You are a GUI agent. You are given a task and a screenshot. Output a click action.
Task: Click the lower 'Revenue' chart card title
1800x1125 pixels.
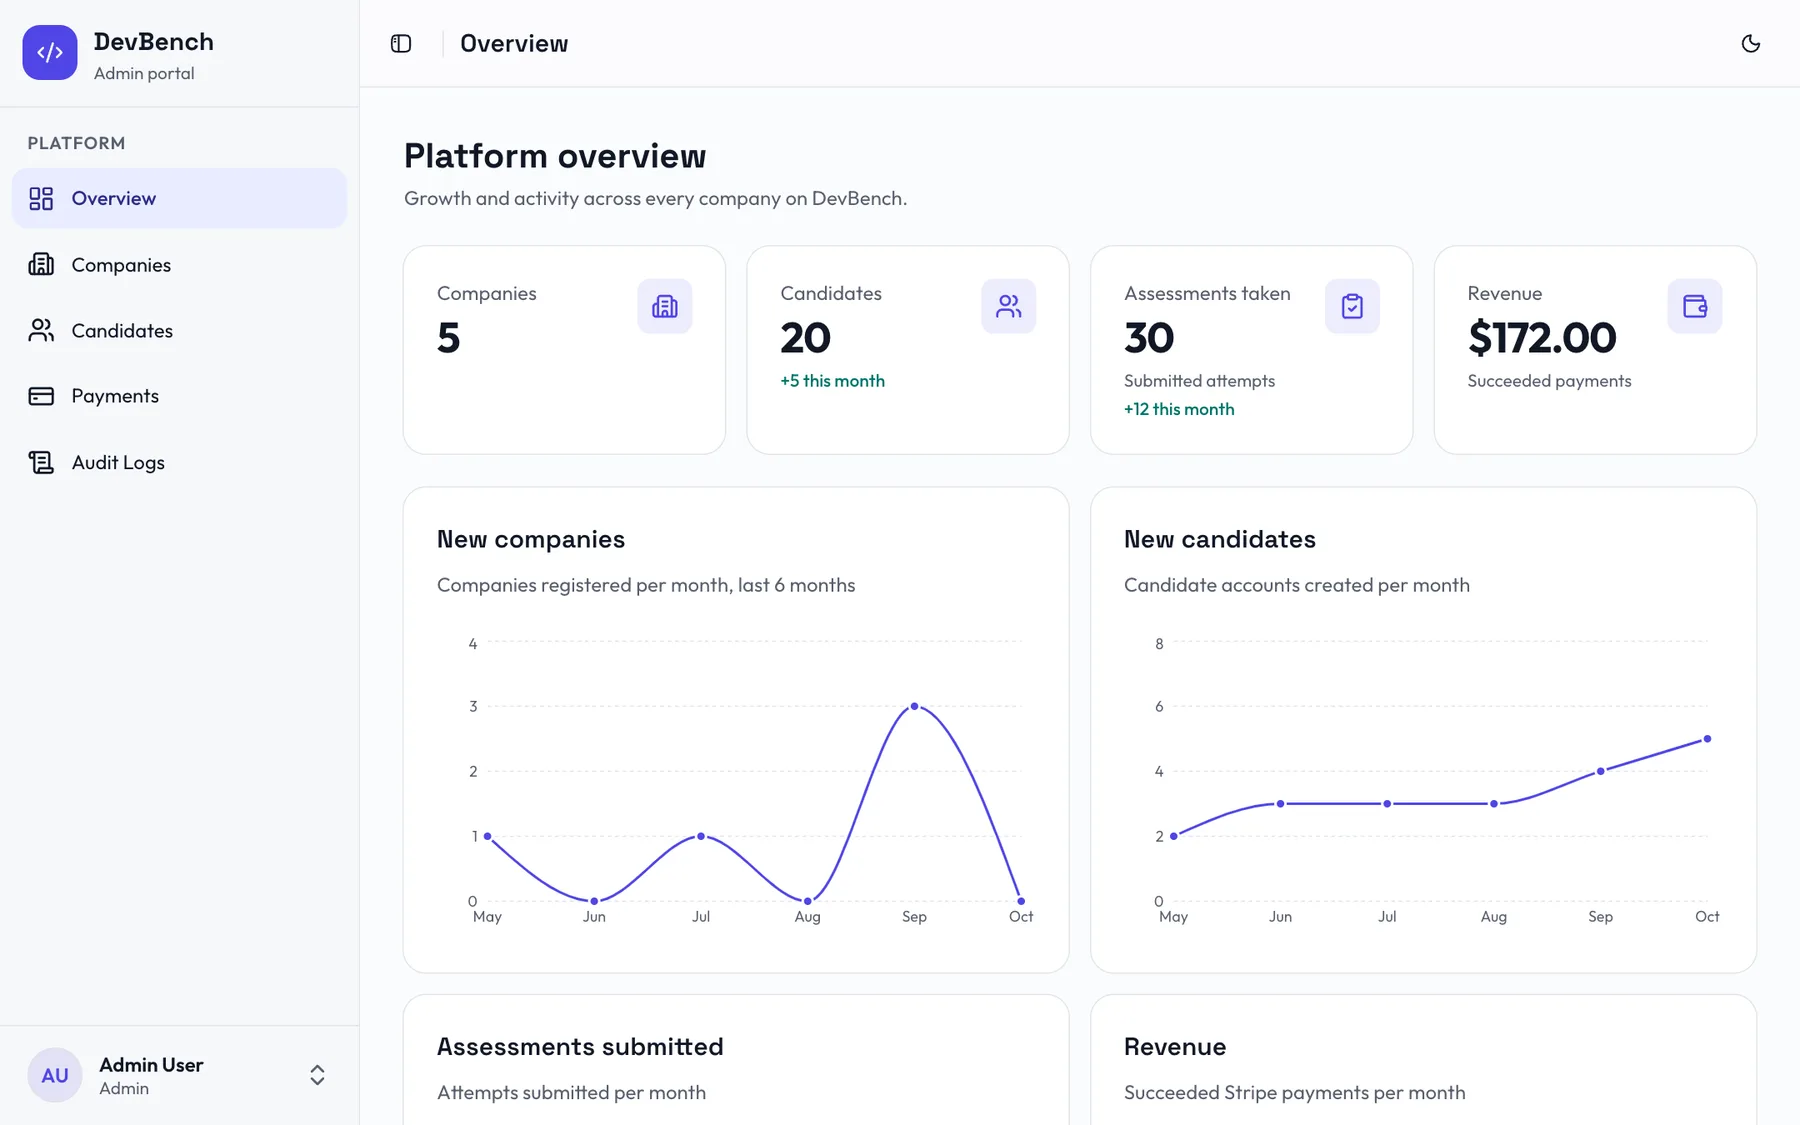click(x=1175, y=1046)
